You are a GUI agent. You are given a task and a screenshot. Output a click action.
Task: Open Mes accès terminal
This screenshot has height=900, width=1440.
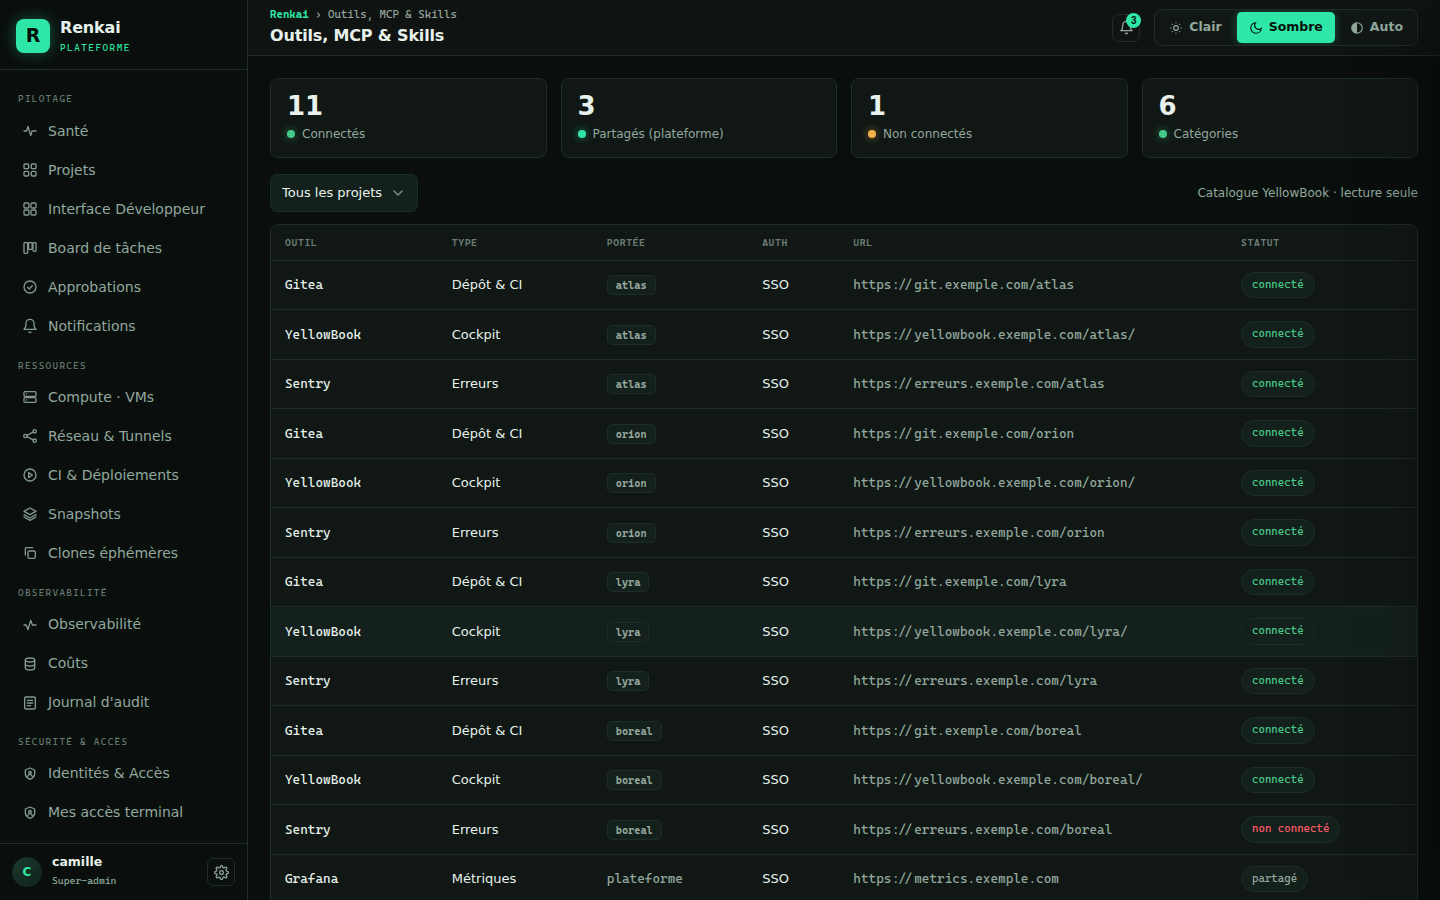pos(124,812)
